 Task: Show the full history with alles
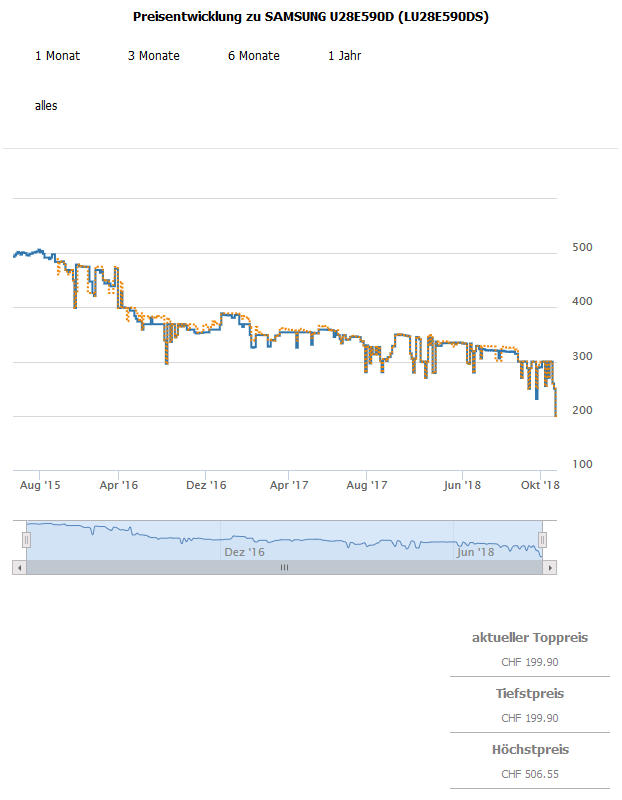[46, 105]
